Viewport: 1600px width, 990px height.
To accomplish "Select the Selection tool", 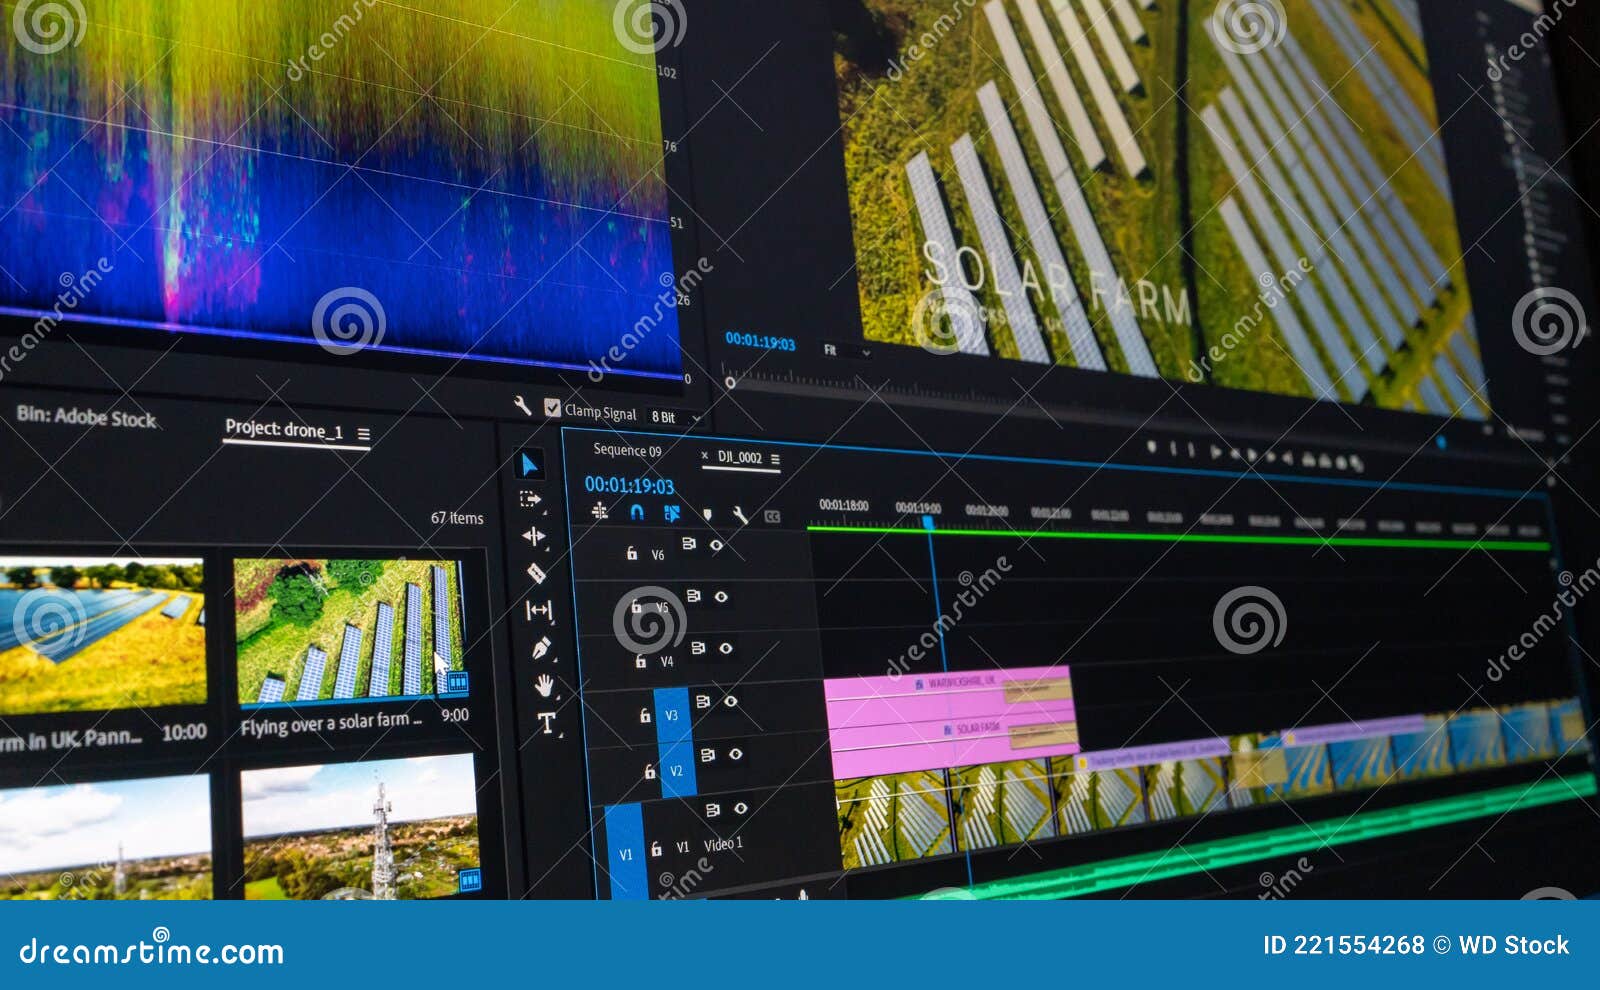I will coord(530,462).
